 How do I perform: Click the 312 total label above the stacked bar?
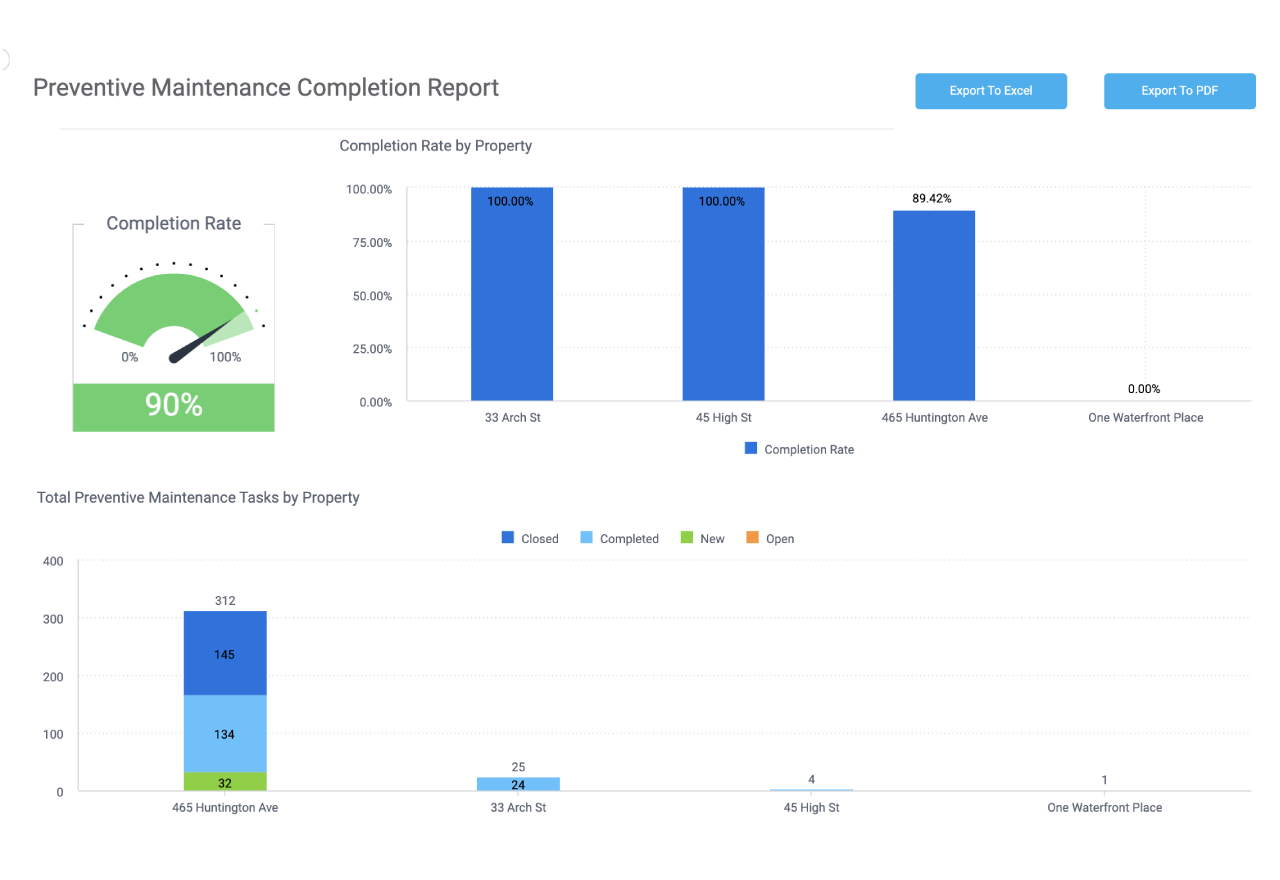pos(225,600)
